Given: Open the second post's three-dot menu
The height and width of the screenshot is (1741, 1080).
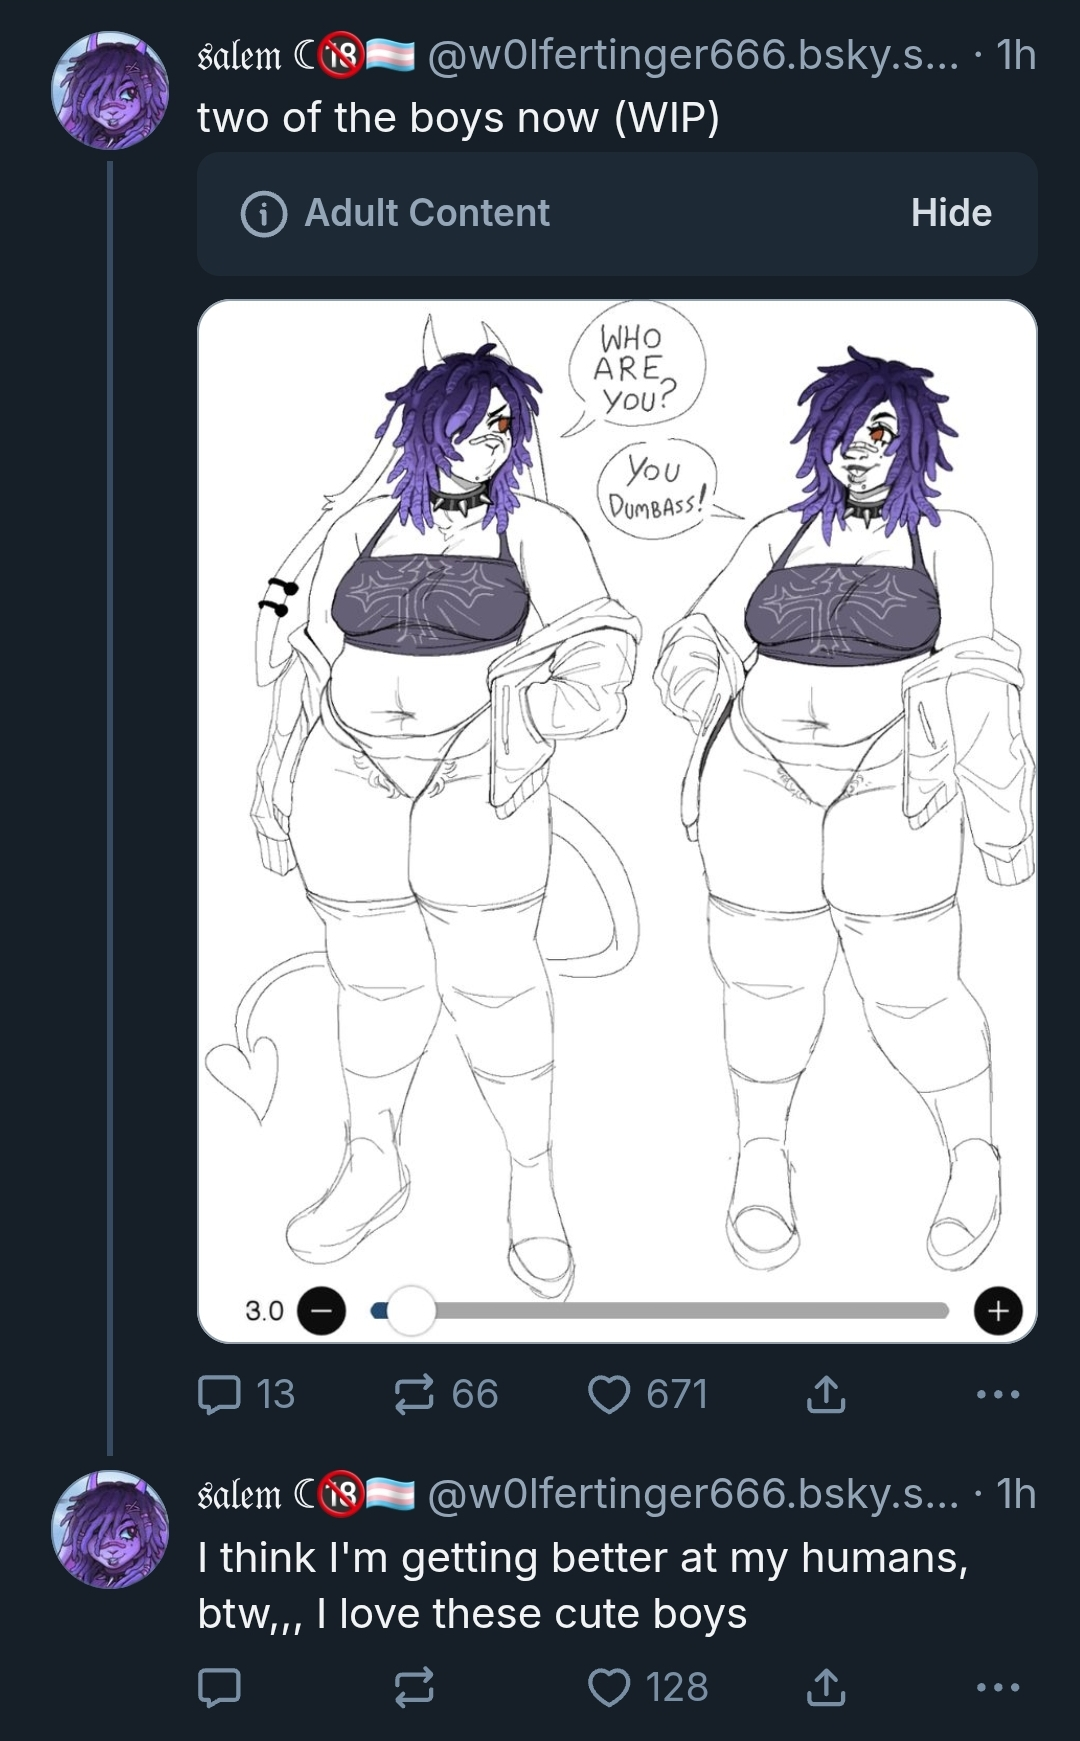Looking at the screenshot, I should click(x=998, y=1687).
